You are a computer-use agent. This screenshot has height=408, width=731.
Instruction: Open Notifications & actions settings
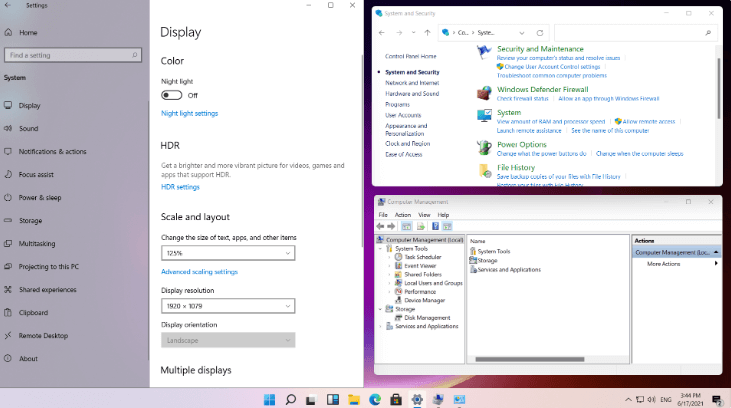click(x=52, y=152)
